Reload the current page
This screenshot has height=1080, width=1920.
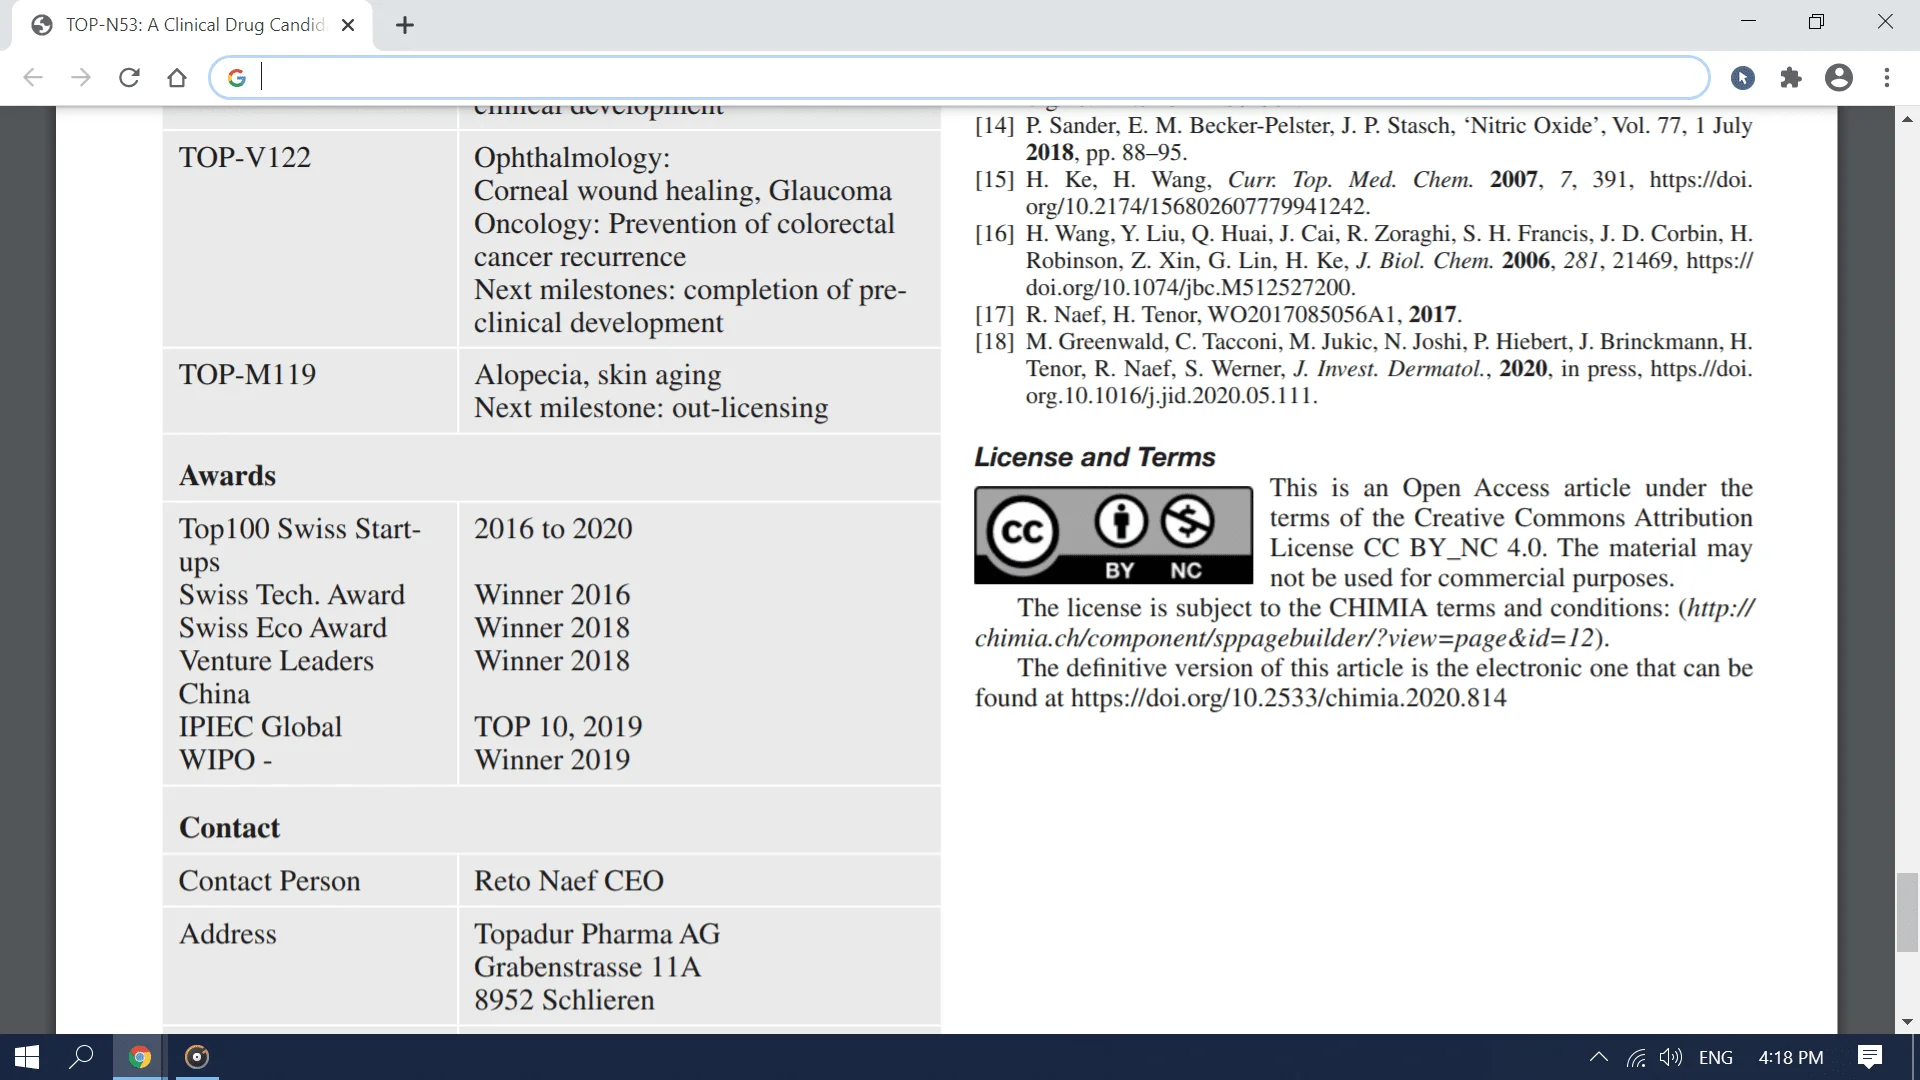129,78
